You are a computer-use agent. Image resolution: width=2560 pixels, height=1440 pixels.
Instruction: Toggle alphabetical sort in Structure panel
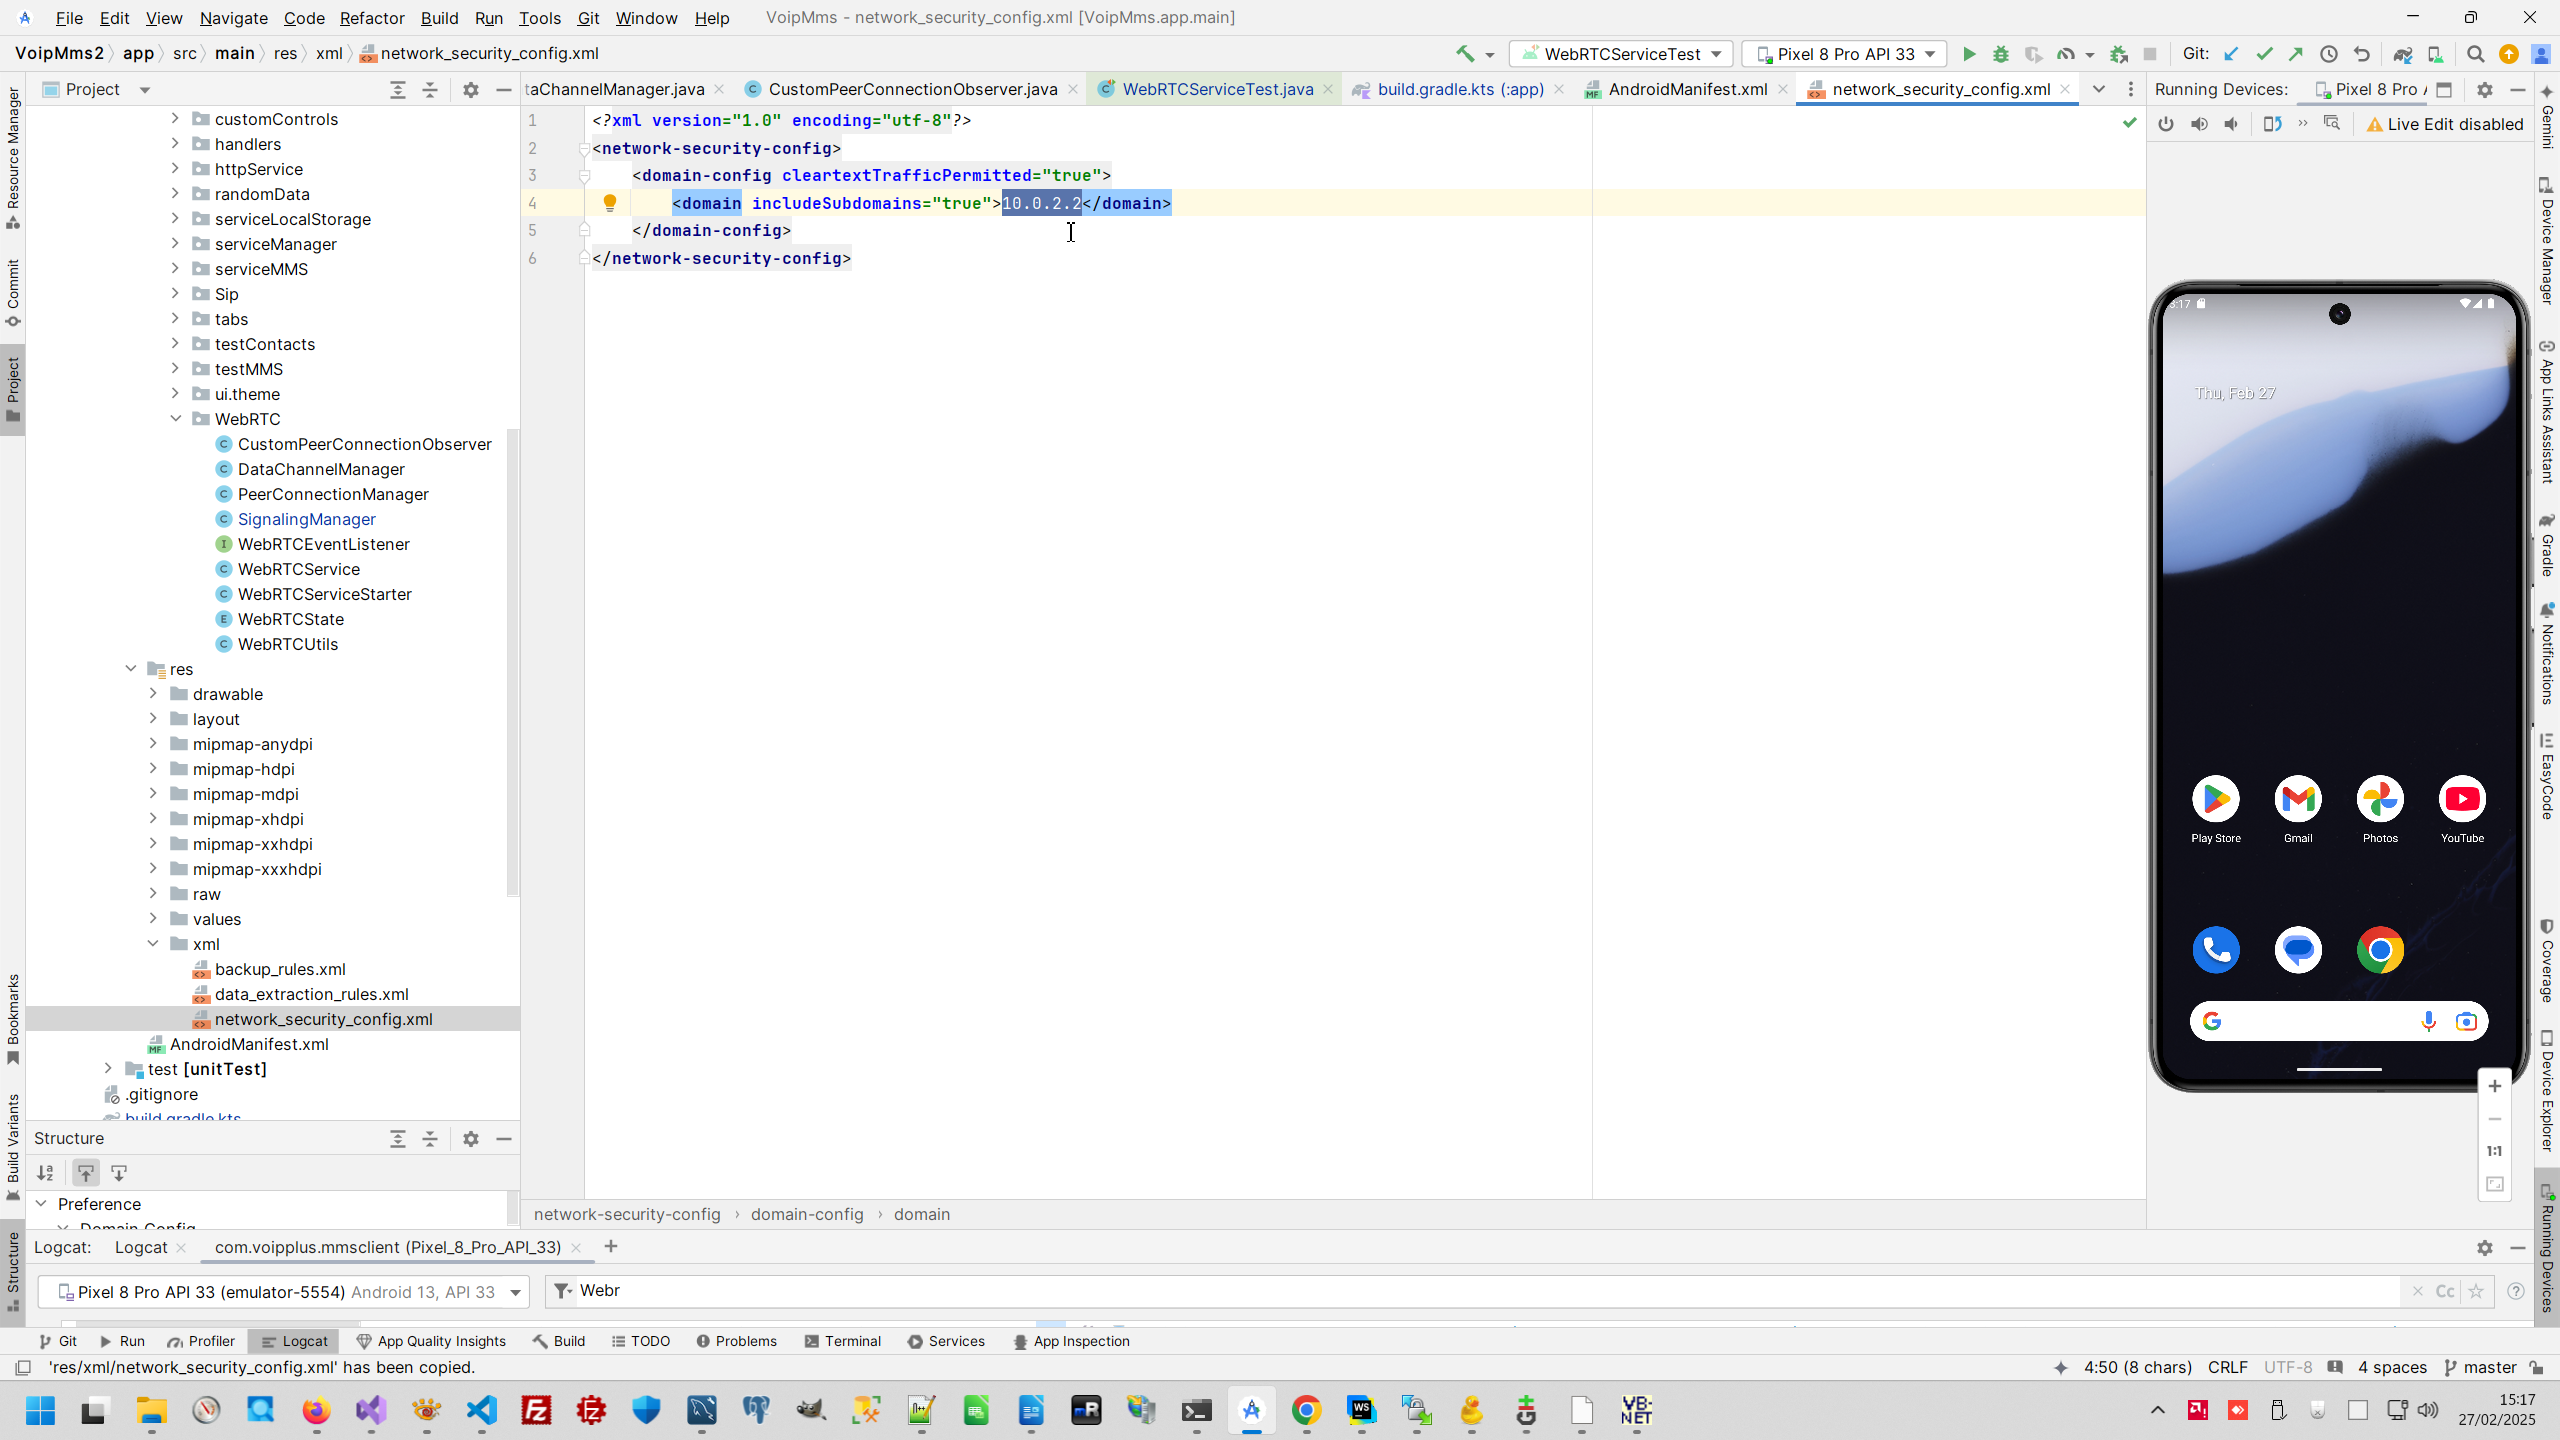(x=46, y=1173)
